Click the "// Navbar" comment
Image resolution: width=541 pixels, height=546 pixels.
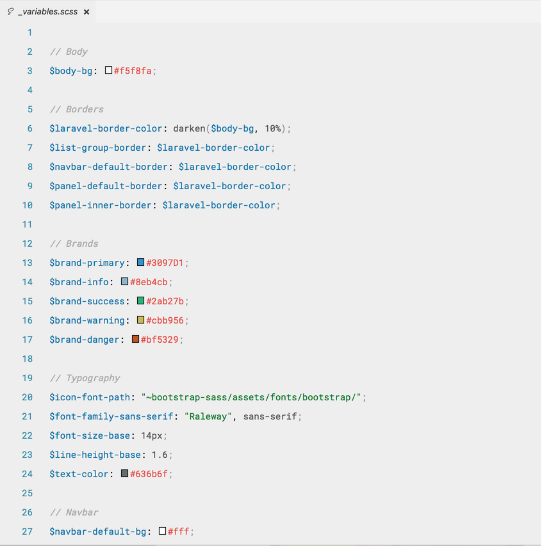tap(74, 513)
